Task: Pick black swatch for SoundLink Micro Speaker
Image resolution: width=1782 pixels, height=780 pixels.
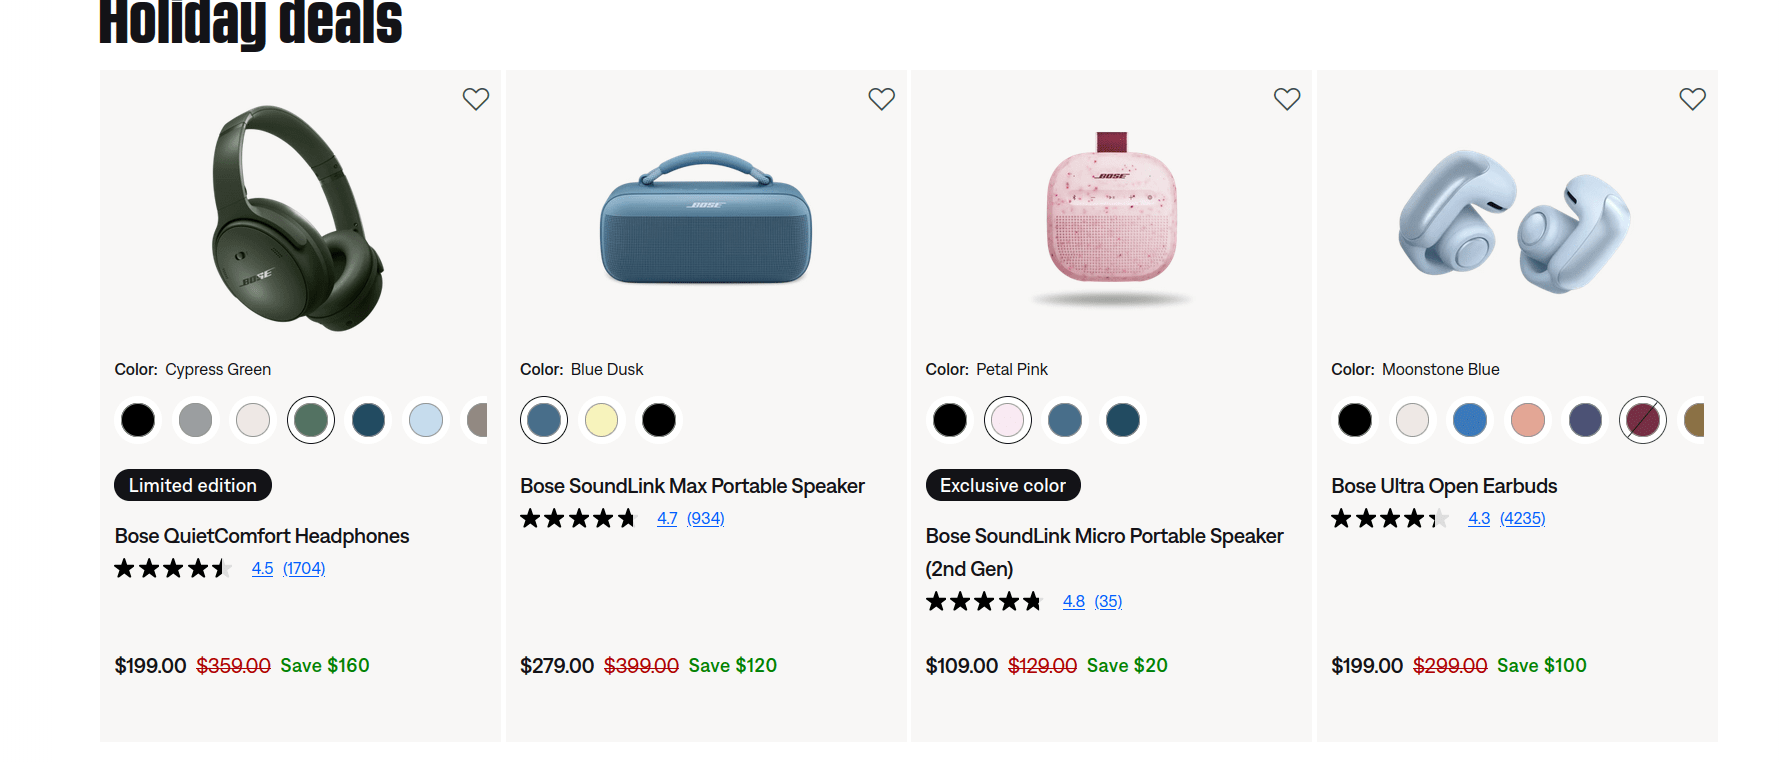Action: pyautogui.click(x=950, y=420)
